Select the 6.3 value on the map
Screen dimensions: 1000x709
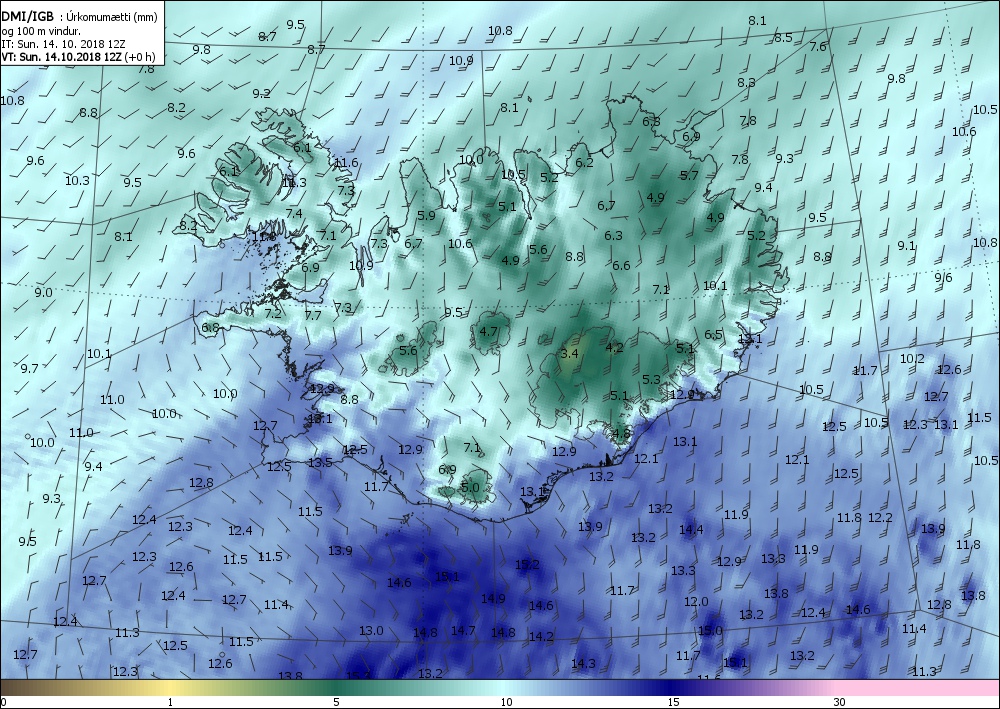coord(613,235)
